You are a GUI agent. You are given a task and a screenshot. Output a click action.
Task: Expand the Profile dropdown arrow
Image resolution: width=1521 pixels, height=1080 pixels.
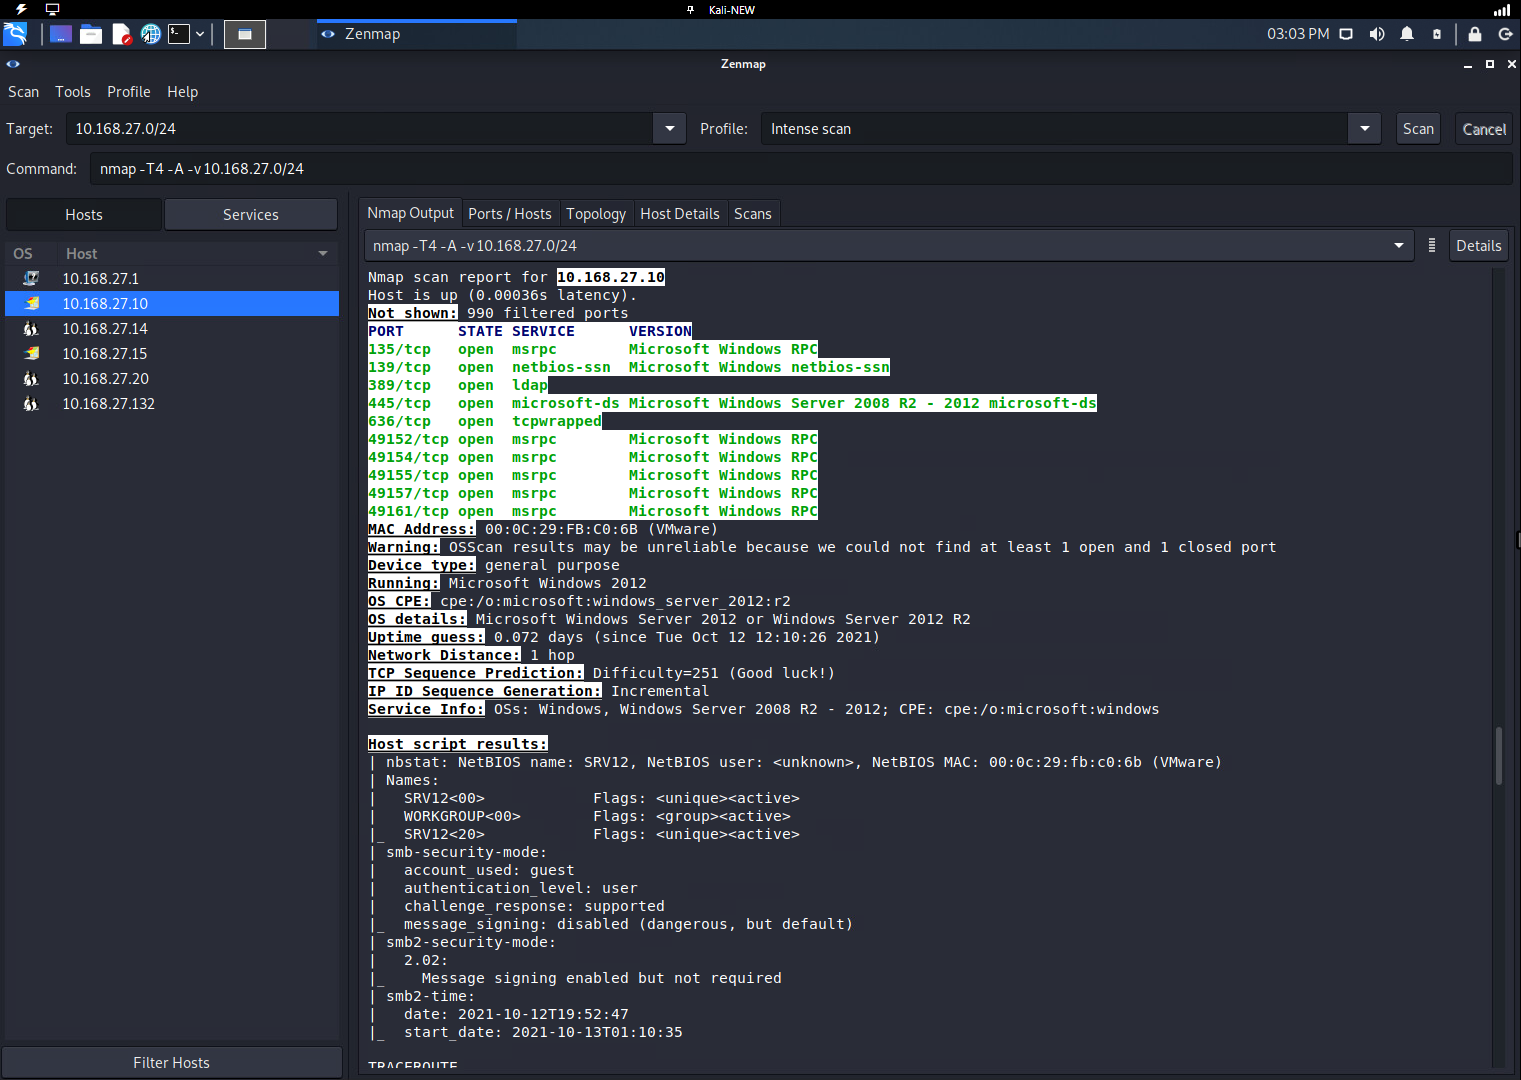(x=1364, y=129)
